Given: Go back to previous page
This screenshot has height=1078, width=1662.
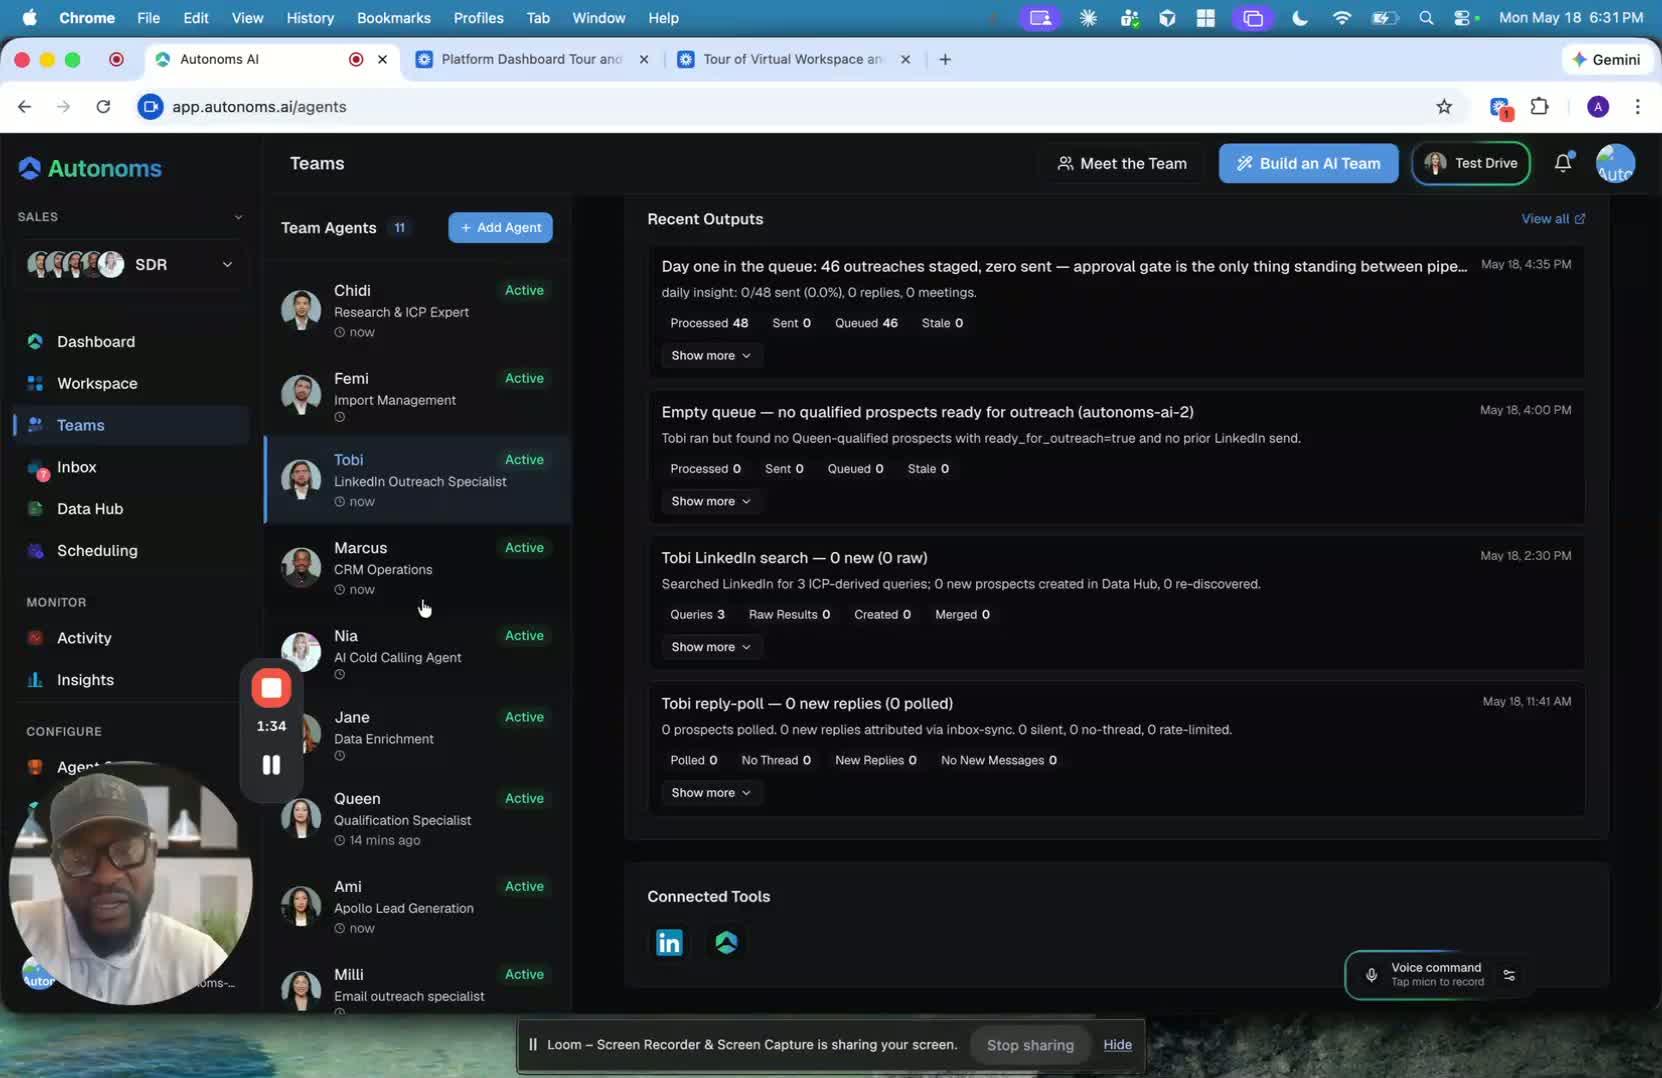Looking at the screenshot, I should coord(25,107).
